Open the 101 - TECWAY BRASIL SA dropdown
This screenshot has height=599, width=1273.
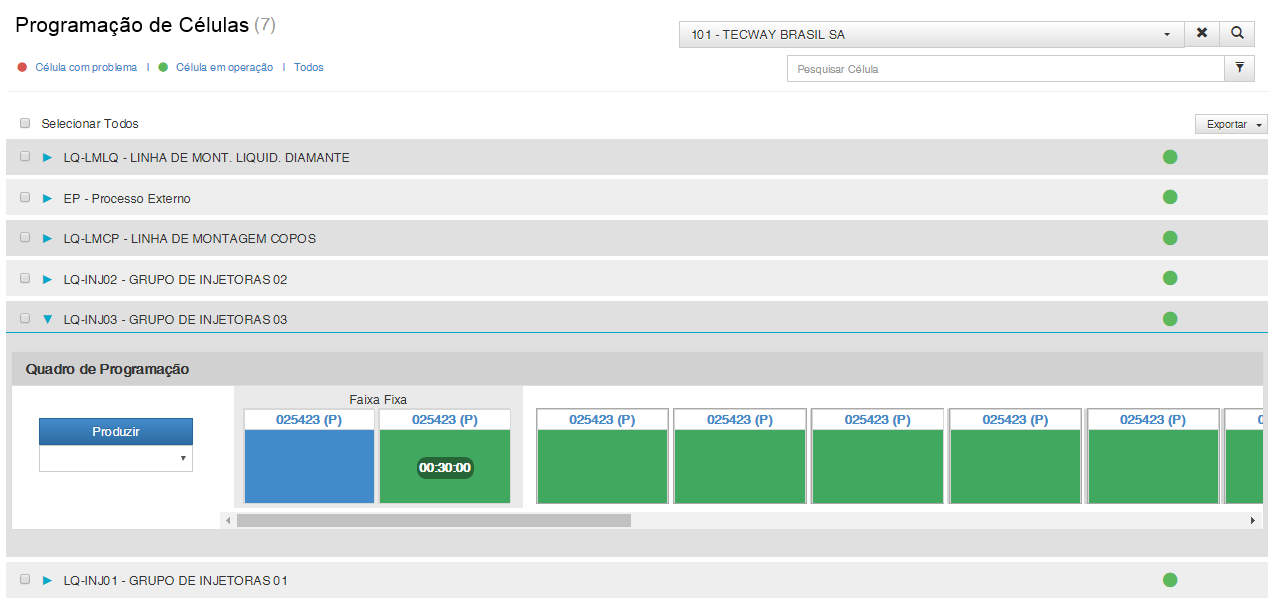coord(931,34)
